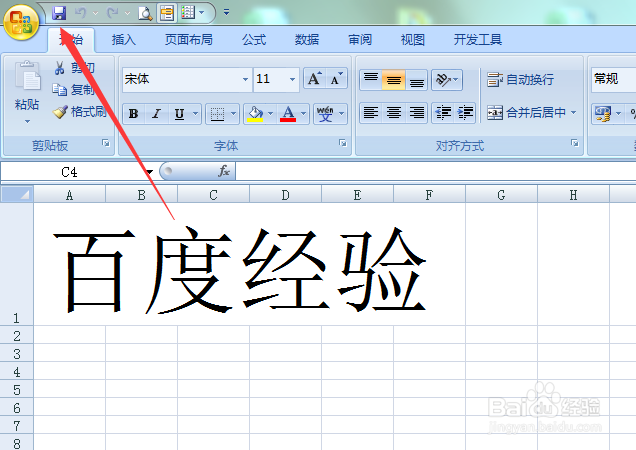Open the 对齐方式 dialog launcher
Image resolution: width=636 pixels, height=450 pixels.
[x=575, y=143]
